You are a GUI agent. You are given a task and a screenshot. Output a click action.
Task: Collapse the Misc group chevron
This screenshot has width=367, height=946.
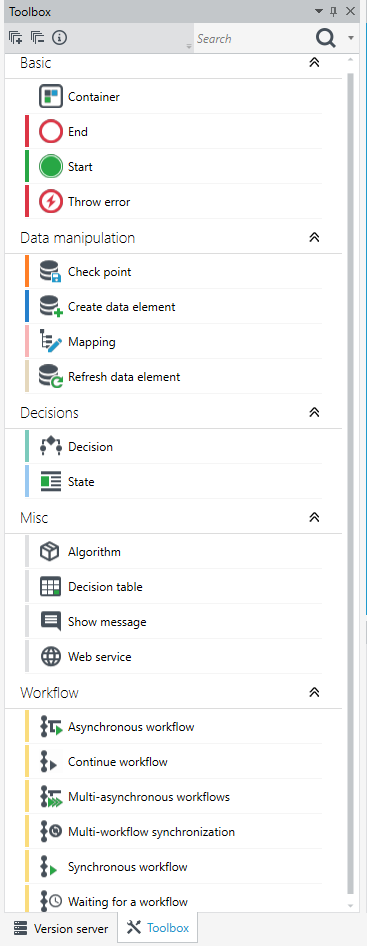coord(314,518)
